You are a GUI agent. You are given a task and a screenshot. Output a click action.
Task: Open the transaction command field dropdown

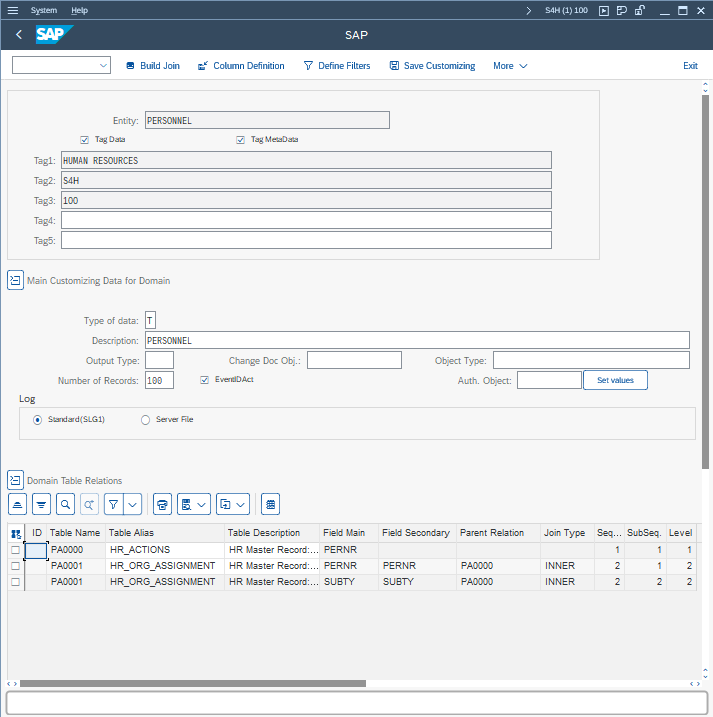coord(104,66)
